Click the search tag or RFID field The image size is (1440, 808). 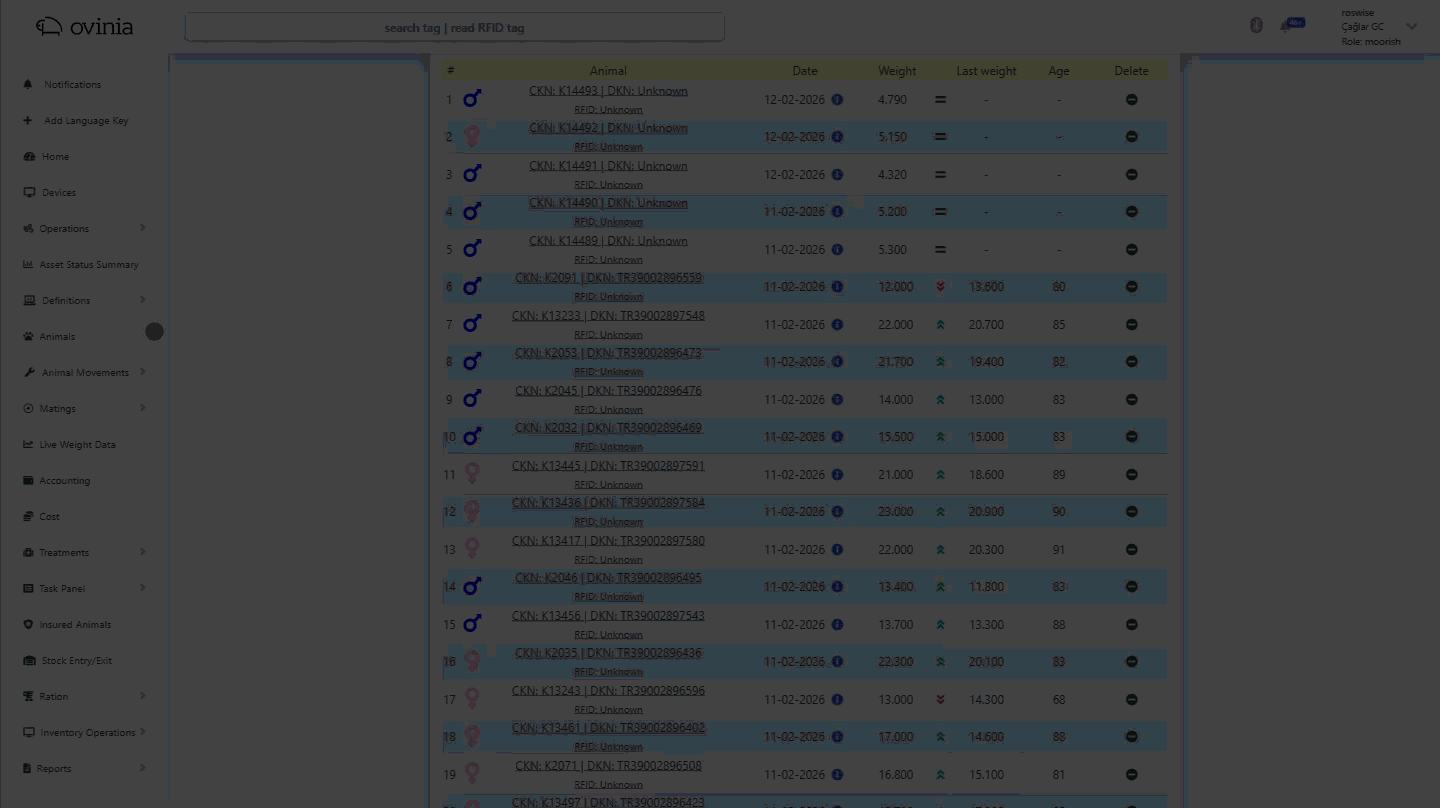tap(454, 28)
